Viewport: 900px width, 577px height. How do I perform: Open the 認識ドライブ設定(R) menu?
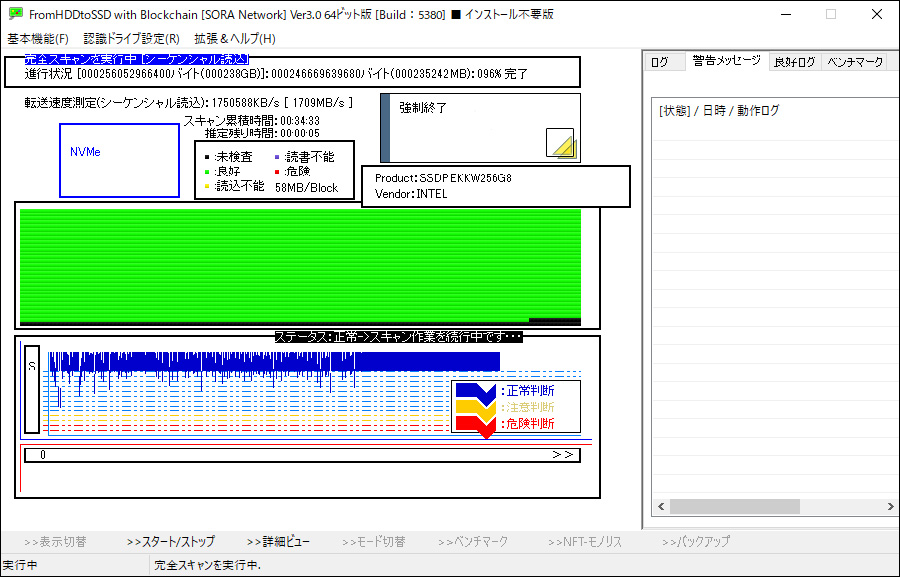pos(131,38)
